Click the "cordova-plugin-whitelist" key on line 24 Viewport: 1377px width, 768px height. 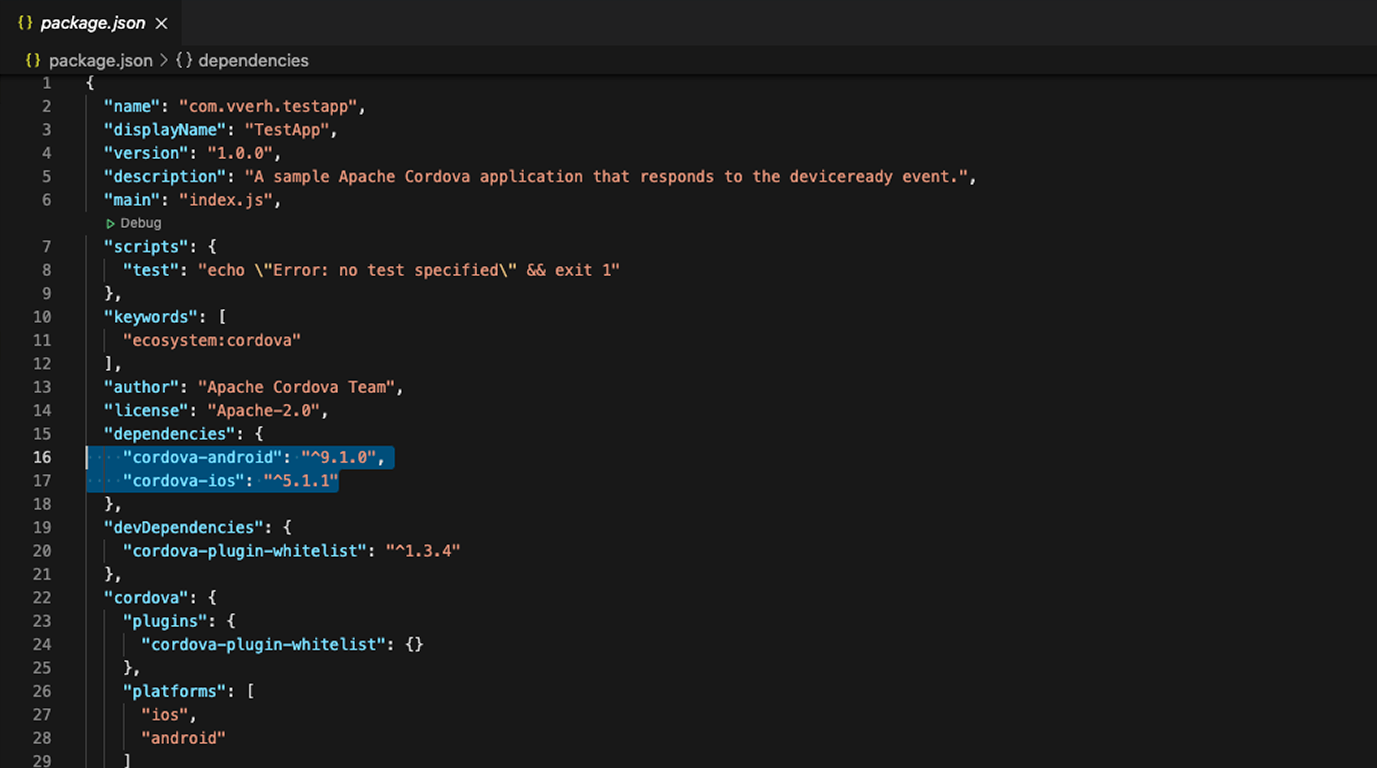click(x=263, y=644)
